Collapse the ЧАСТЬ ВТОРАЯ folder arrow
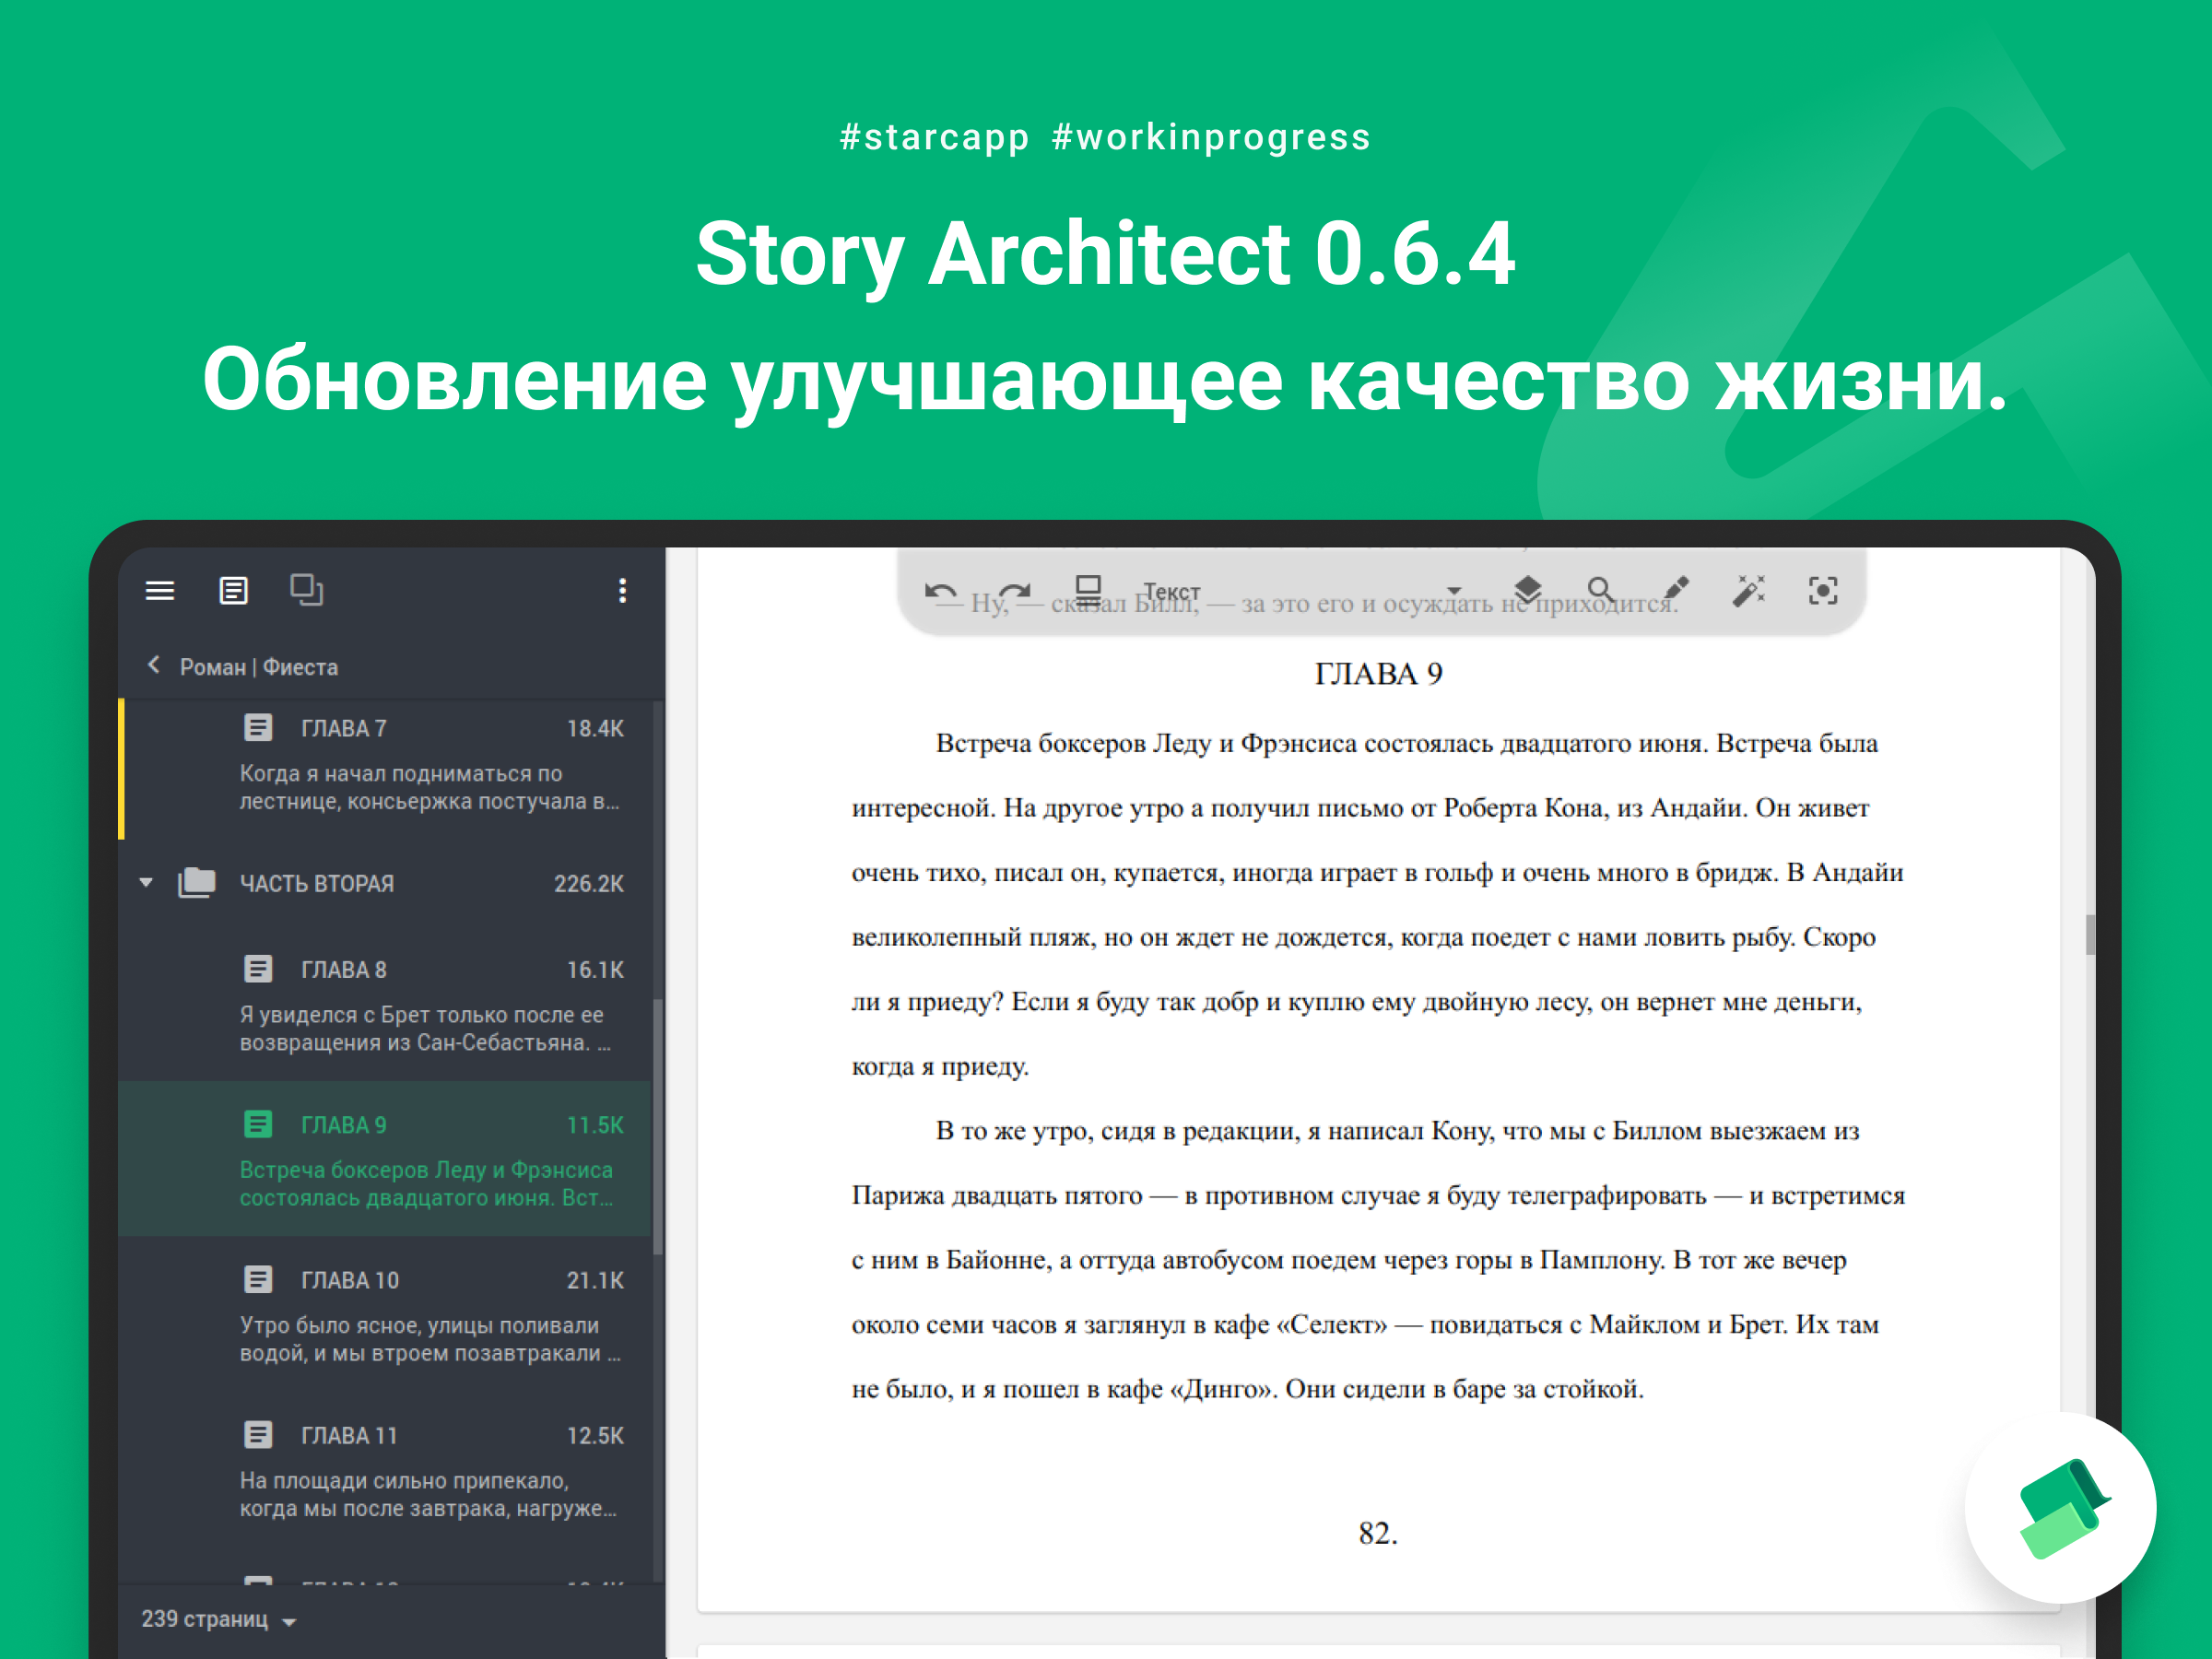 [x=146, y=882]
